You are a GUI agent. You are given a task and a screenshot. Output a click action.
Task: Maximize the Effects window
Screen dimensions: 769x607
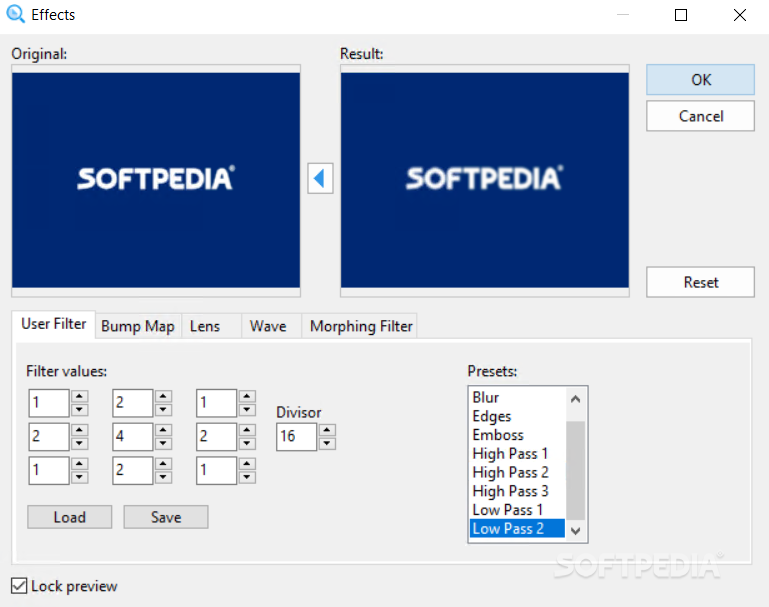pyautogui.click(x=681, y=15)
